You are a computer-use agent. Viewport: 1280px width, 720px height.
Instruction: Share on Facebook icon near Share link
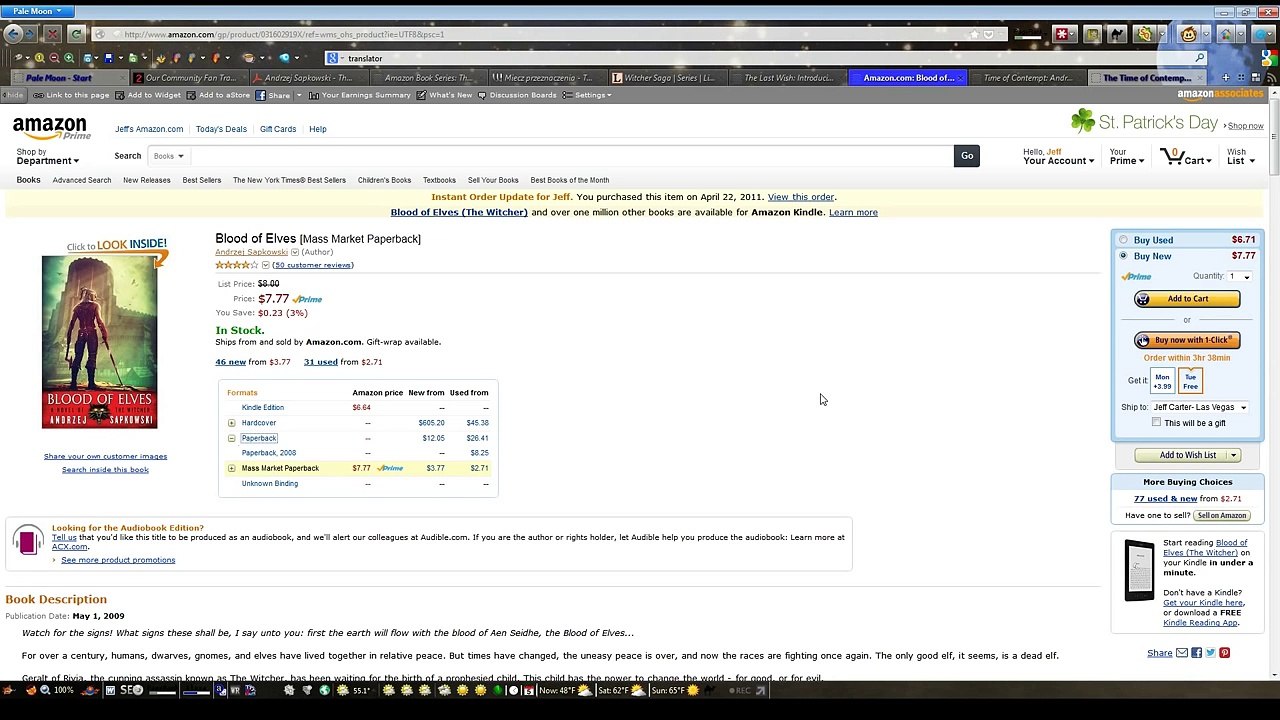pos(1196,653)
